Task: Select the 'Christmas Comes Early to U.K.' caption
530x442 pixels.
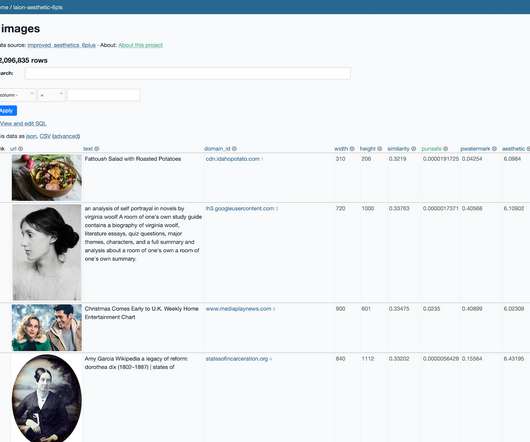Action: tap(123, 309)
